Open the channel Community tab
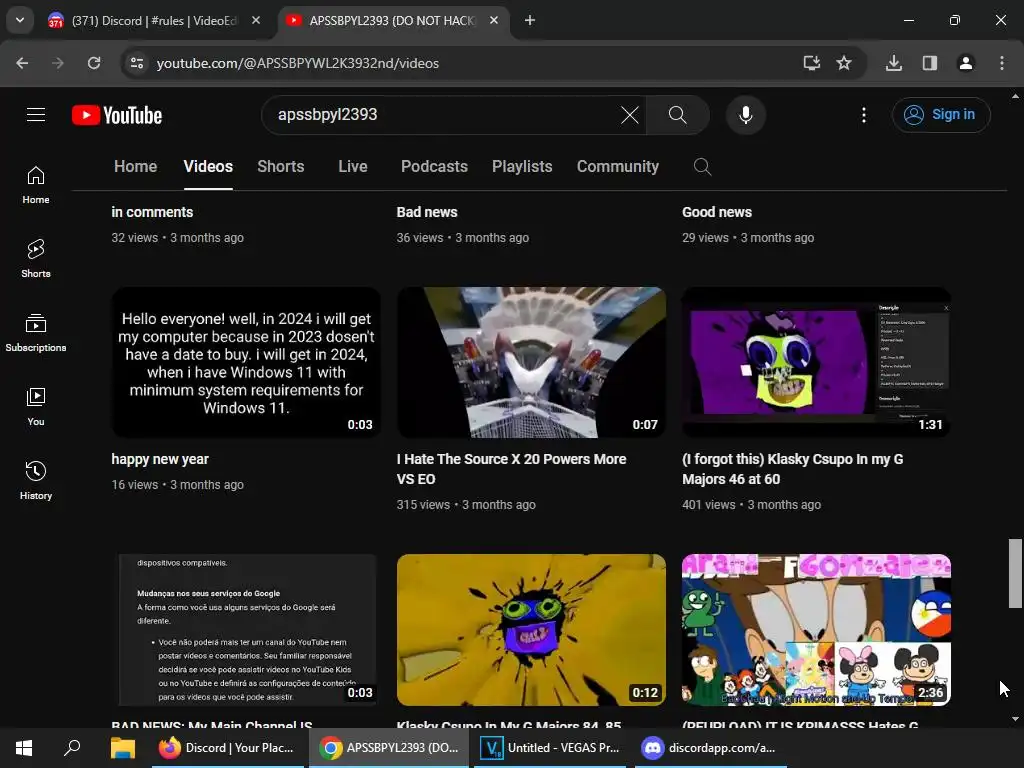The height and width of the screenshot is (768, 1024). click(618, 167)
